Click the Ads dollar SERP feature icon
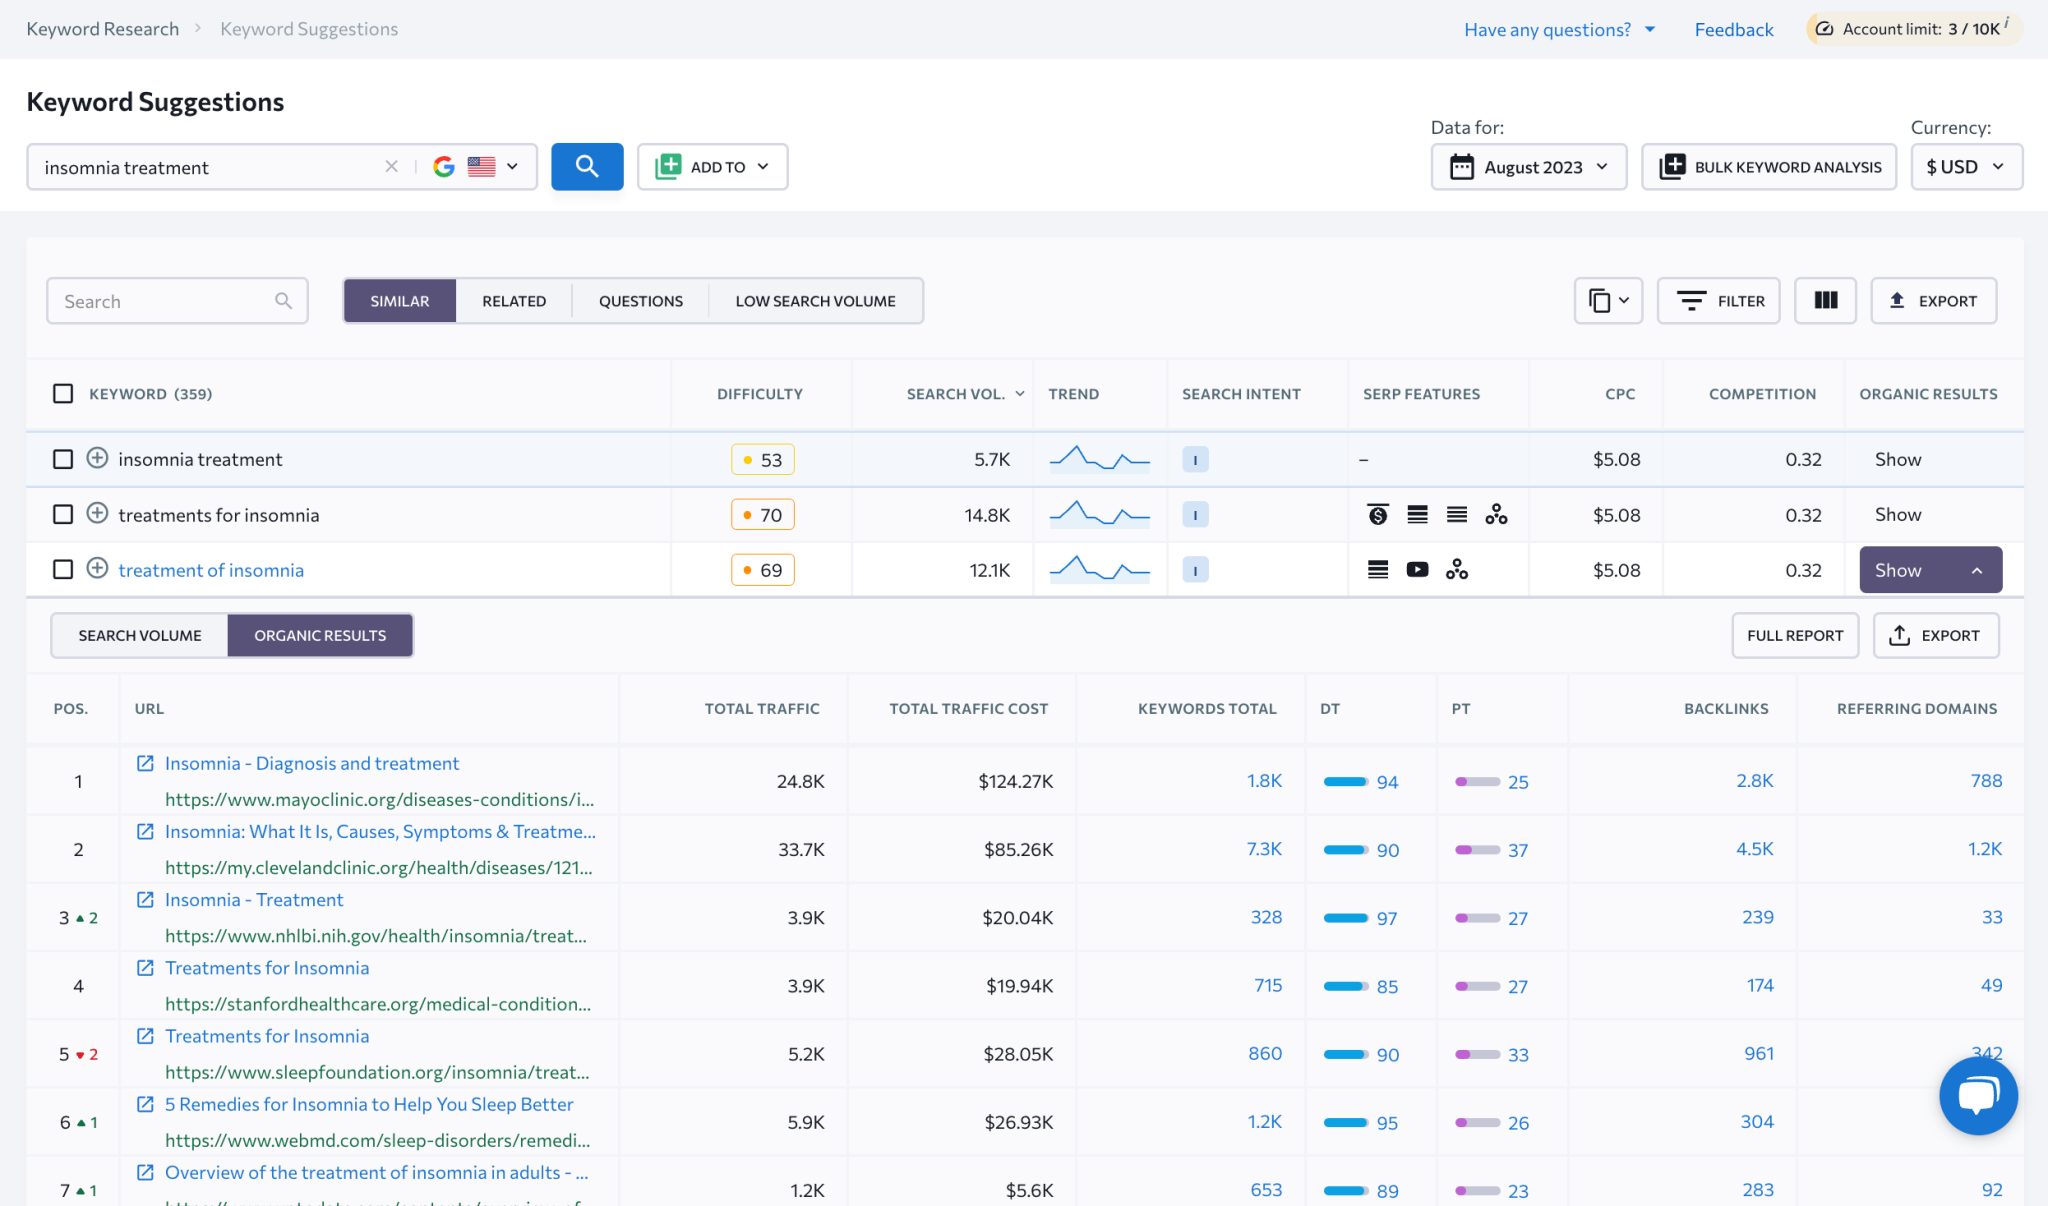Screen dimensions: 2048x1206 click(x=1377, y=514)
